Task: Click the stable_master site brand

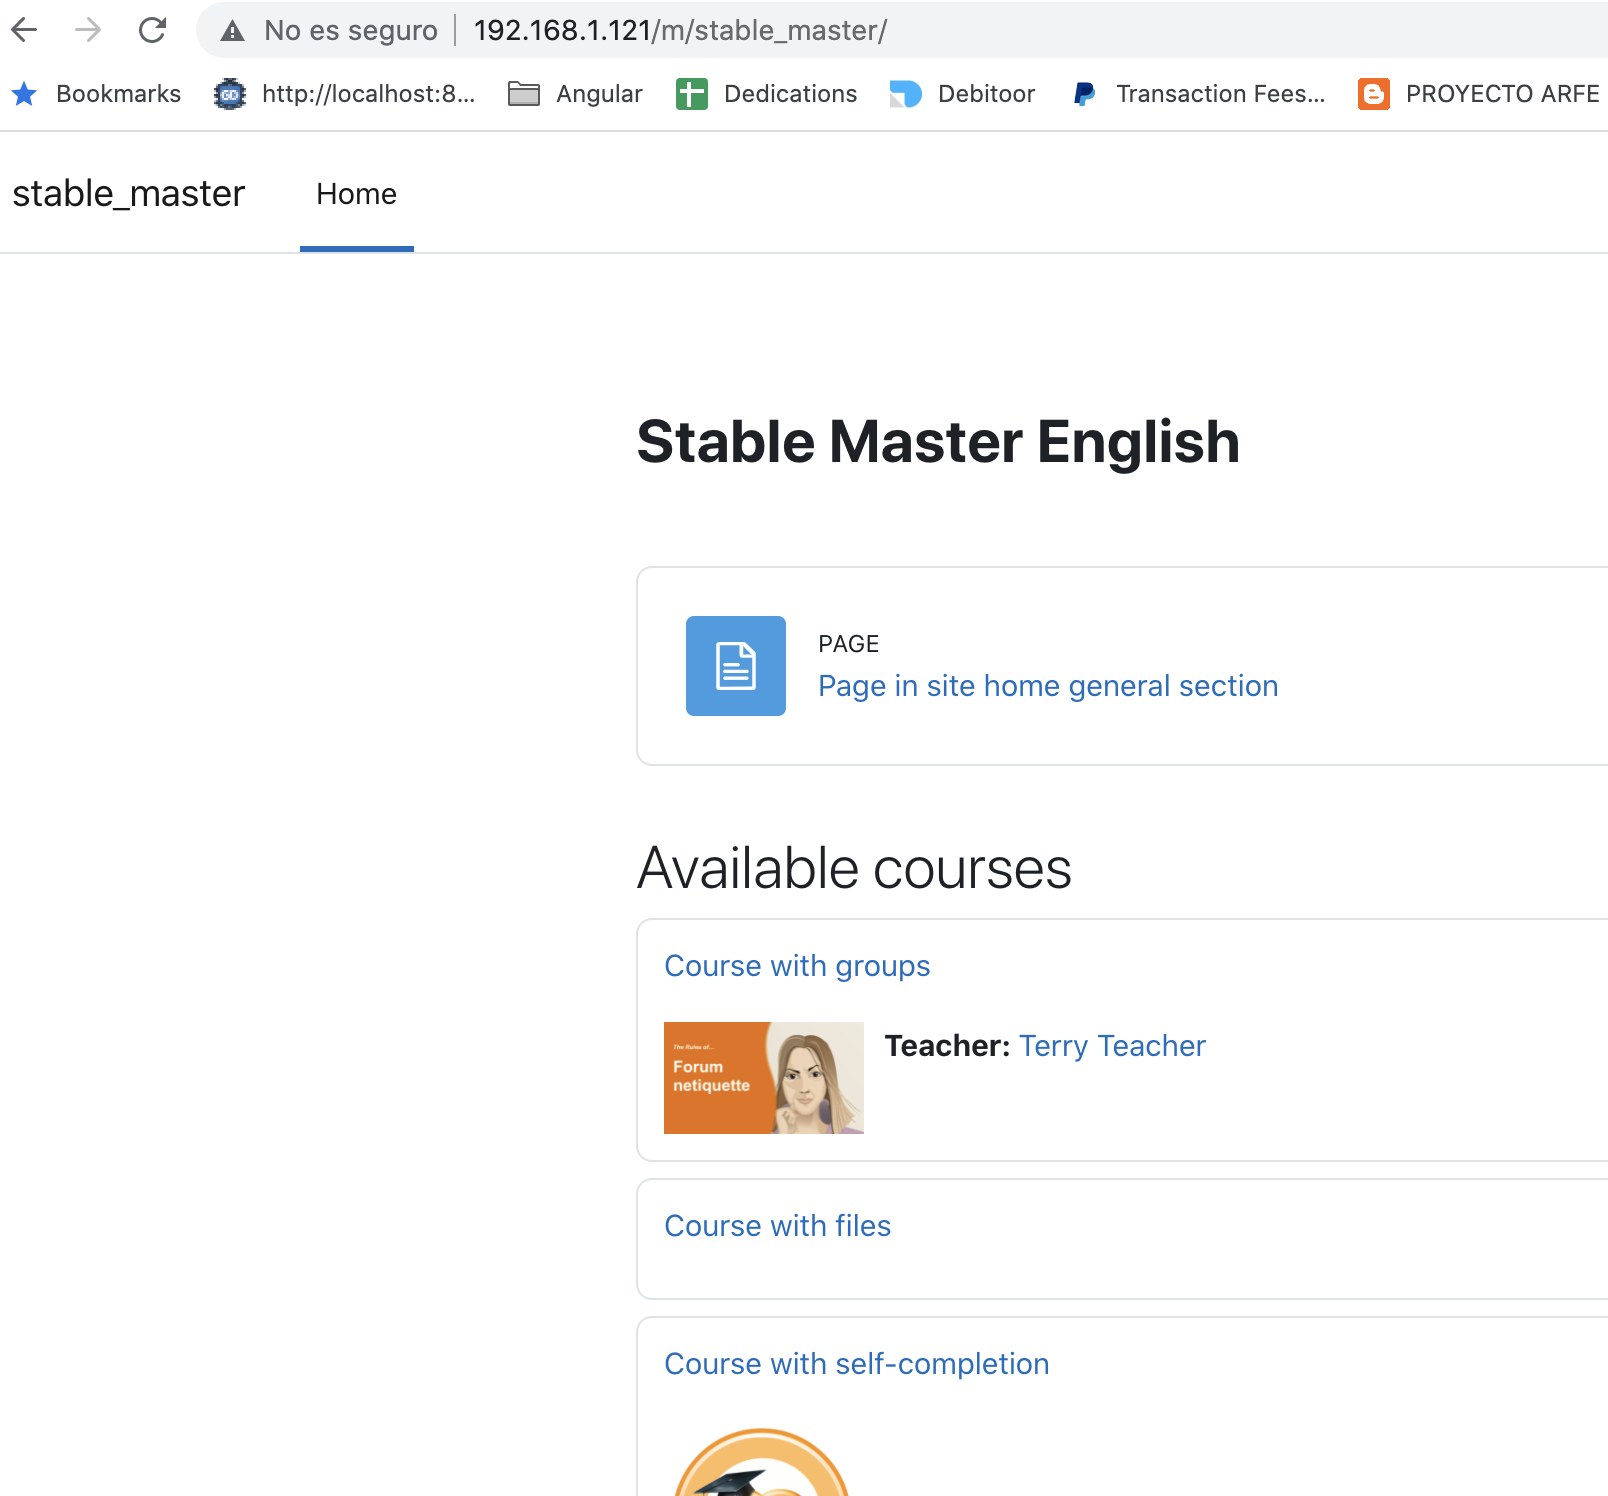Action: [x=129, y=193]
